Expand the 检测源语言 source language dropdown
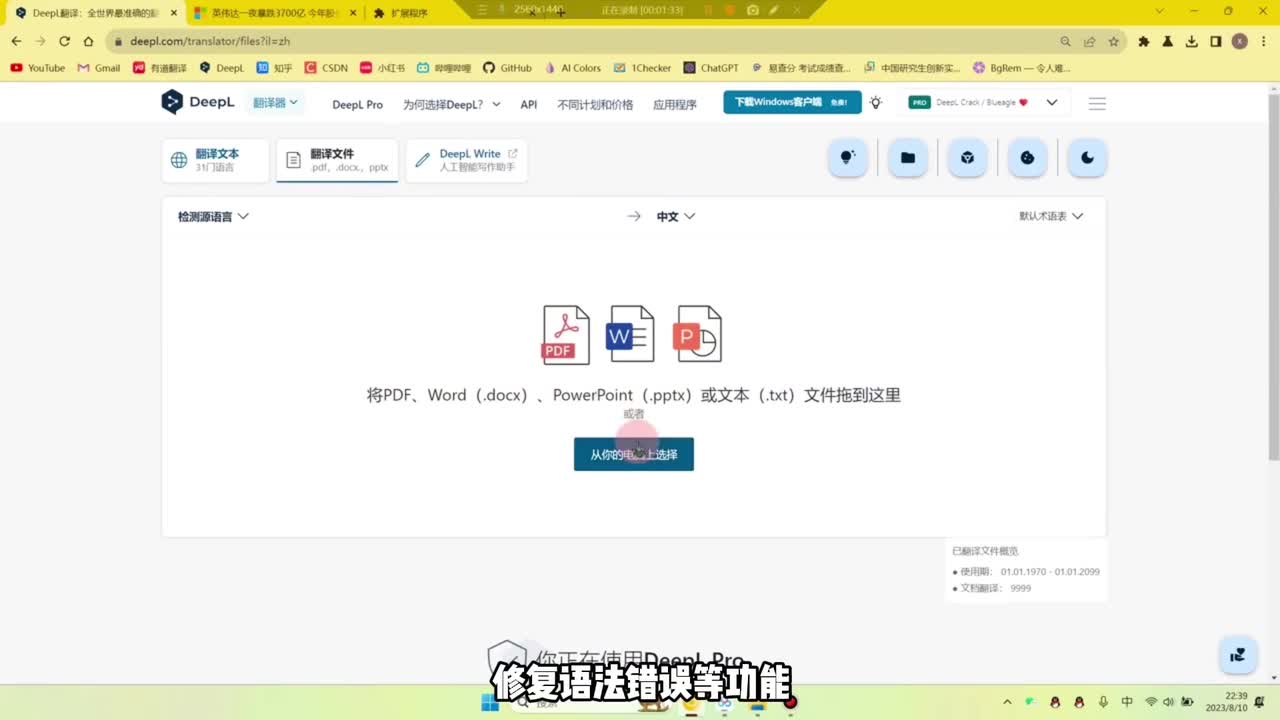This screenshot has width=1280, height=720. click(213, 216)
